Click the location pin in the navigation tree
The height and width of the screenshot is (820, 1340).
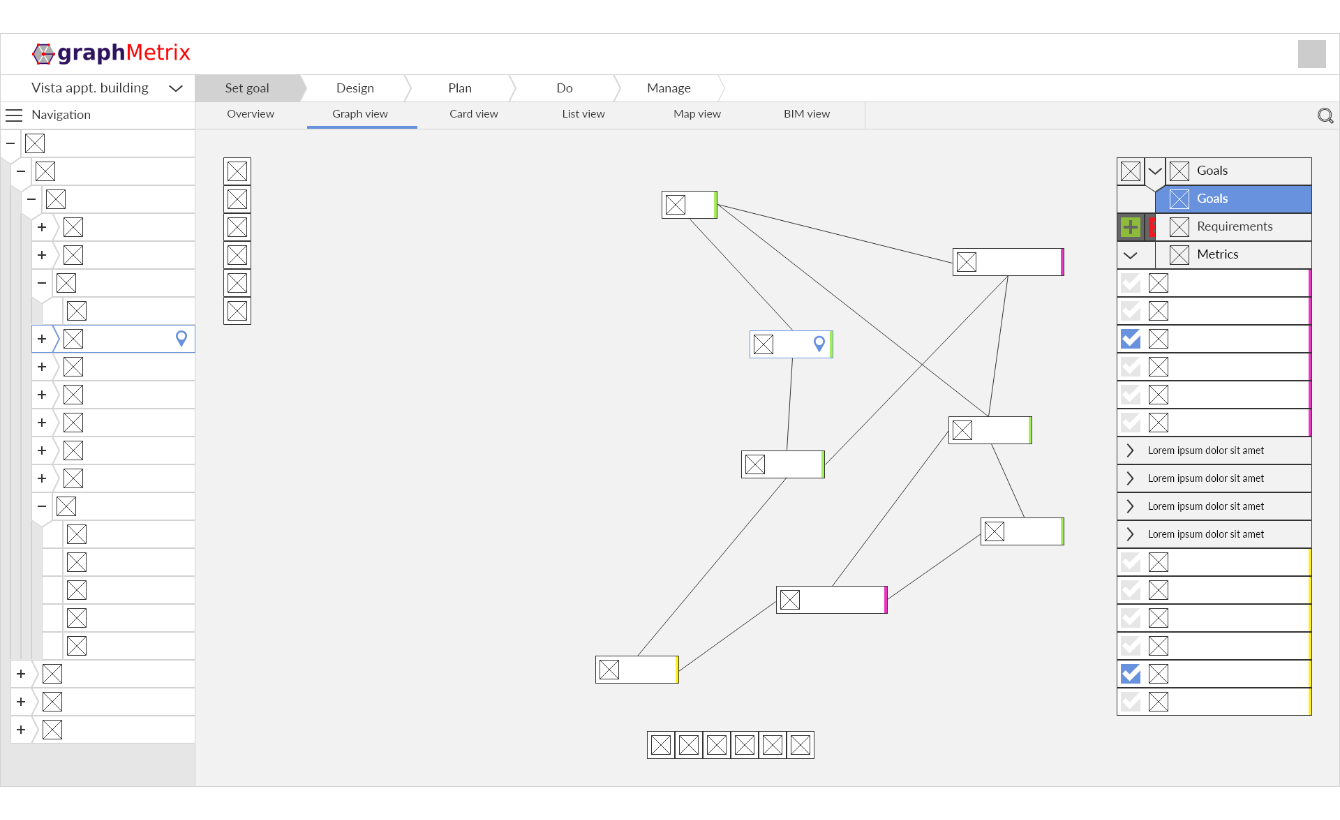[181, 339]
